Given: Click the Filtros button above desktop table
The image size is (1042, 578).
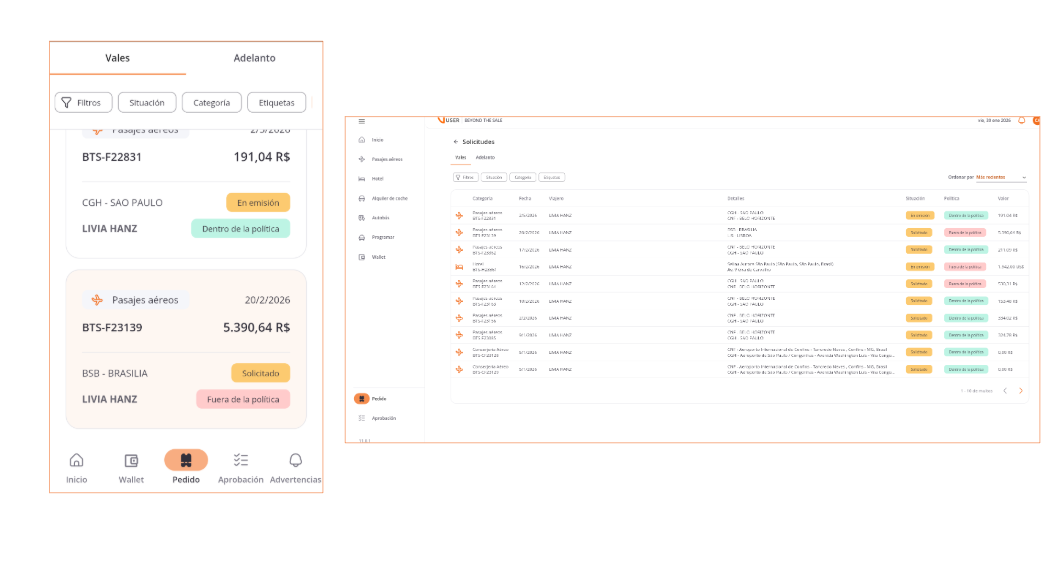Looking at the screenshot, I should pyautogui.click(x=464, y=177).
